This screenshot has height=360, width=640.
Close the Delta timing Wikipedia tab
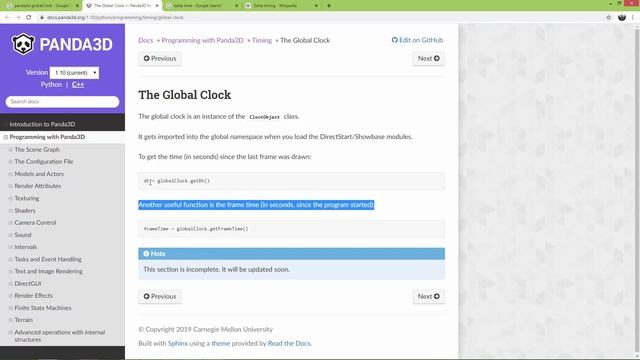tap(316, 6)
